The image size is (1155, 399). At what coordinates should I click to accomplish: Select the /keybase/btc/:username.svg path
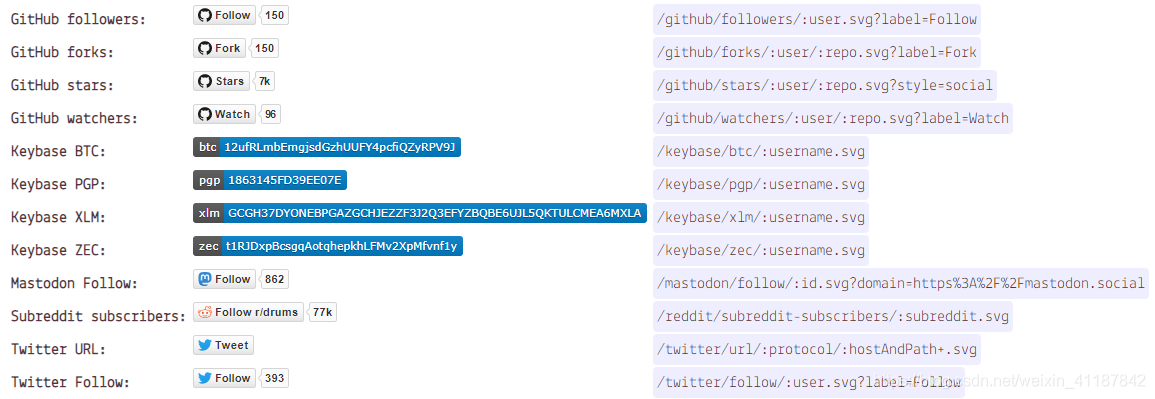click(x=761, y=152)
